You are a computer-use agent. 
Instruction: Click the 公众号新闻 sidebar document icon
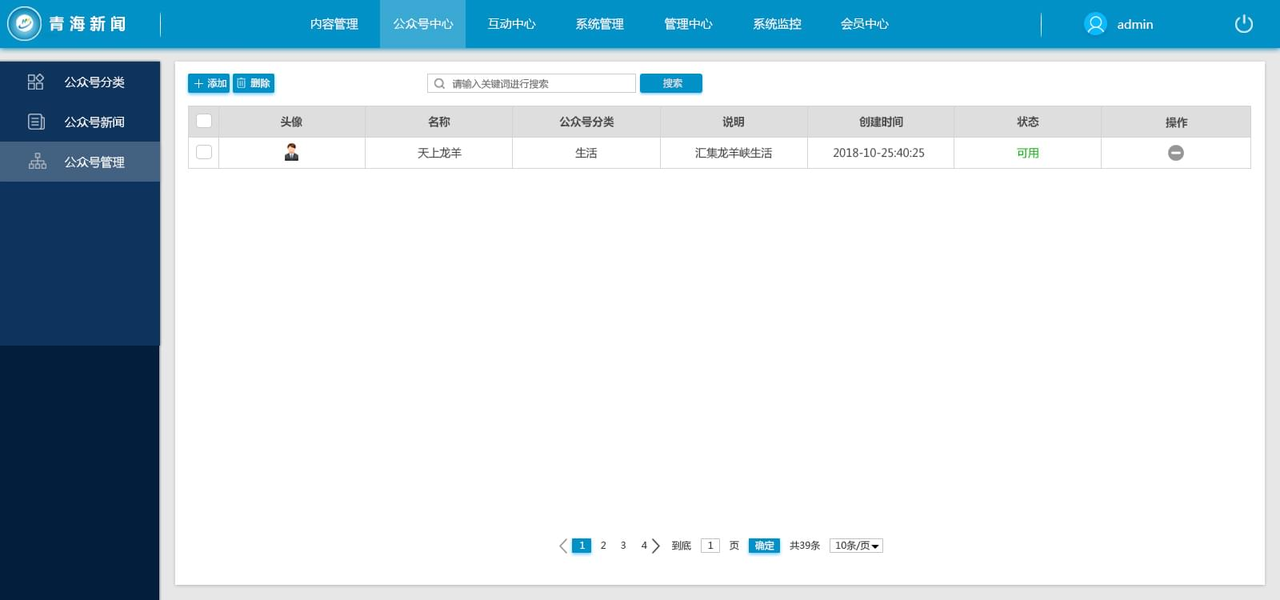coord(36,122)
